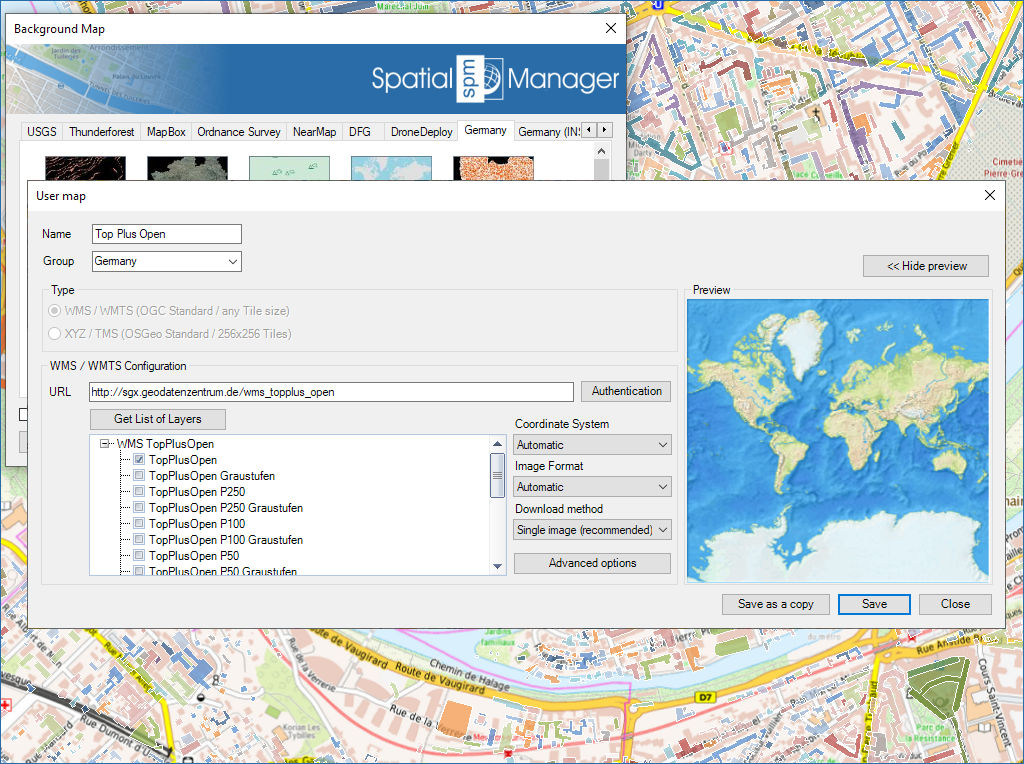1024x764 pixels.
Task: Open the Image Format dropdown
Action: click(x=592, y=487)
